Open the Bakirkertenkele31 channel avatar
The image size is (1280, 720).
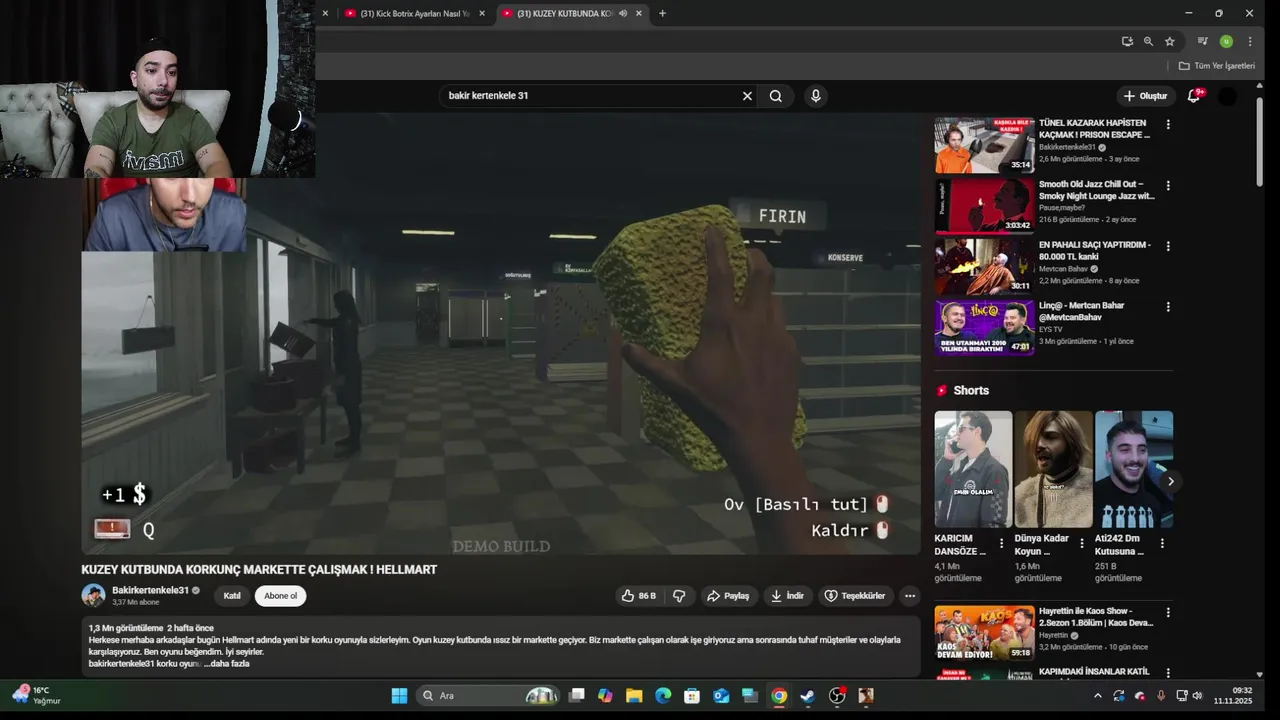pos(93,596)
